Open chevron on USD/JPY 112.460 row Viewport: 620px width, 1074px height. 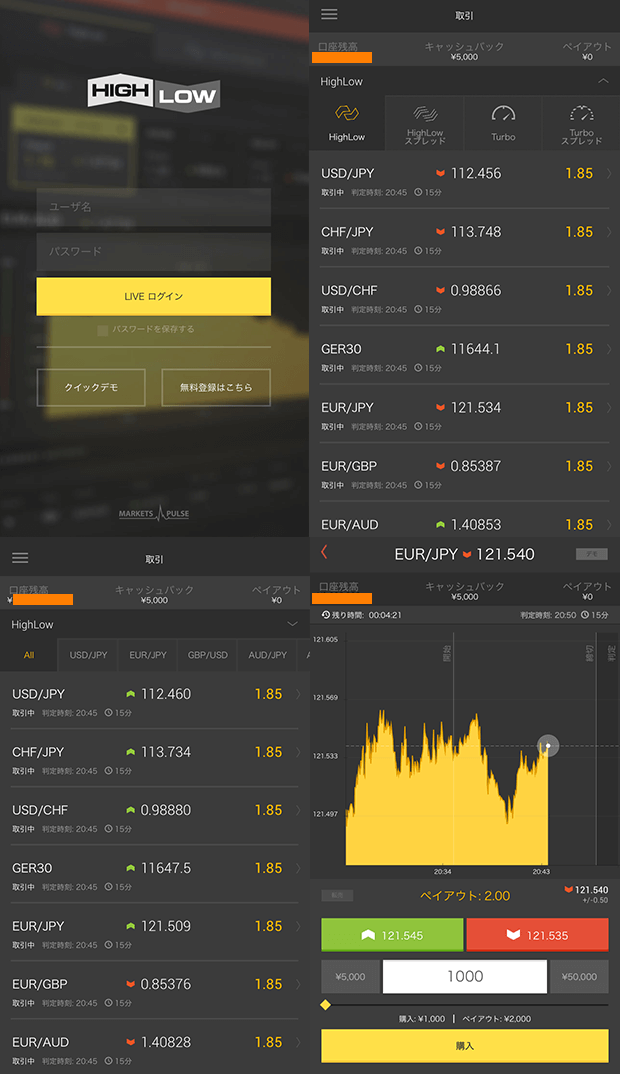pos(298,695)
